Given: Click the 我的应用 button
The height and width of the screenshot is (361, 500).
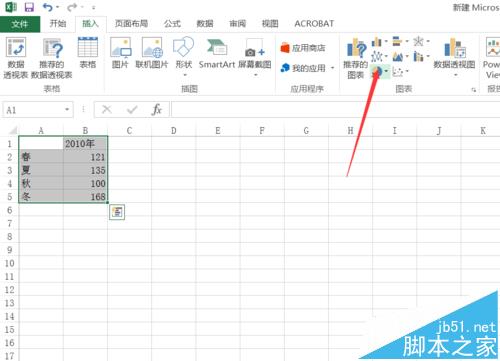Looking at the screenshot, I should 303,68.
